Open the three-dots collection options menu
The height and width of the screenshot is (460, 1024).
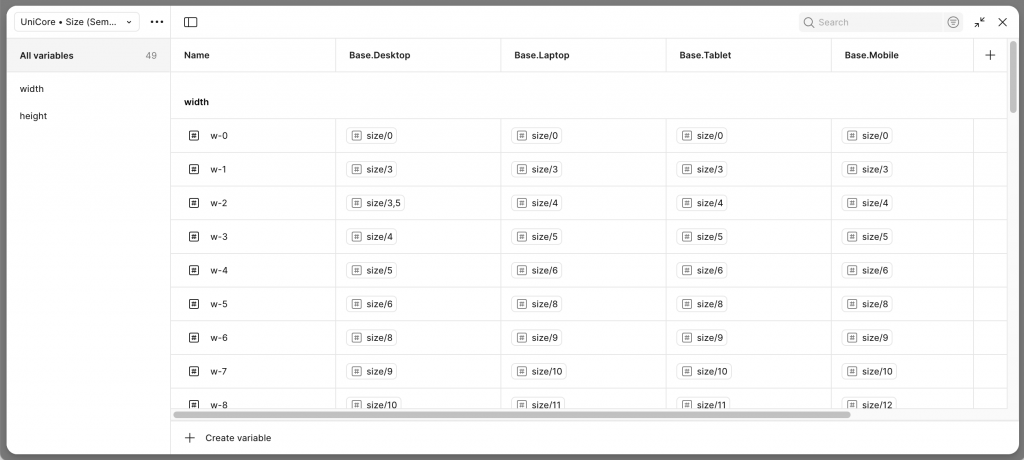pyautogui.click(x=157, y=22)
